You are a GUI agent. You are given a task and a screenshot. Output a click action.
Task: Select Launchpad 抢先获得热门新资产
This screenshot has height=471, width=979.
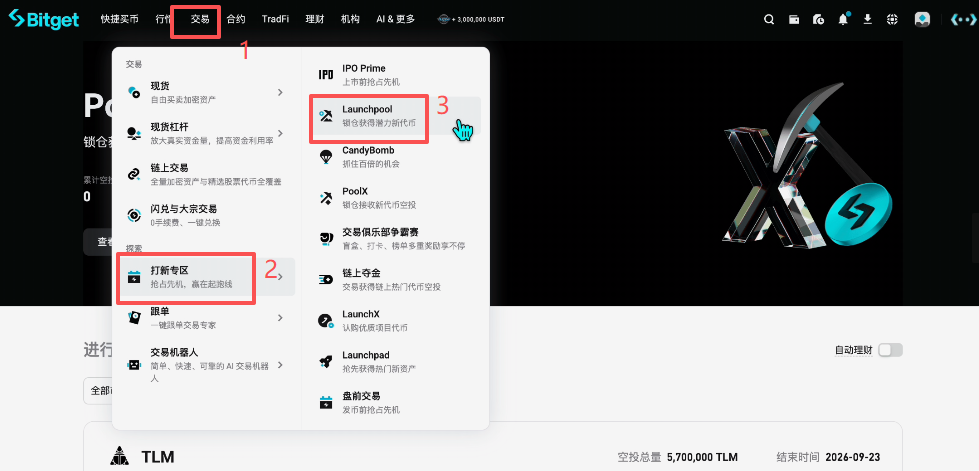[395, 362]
